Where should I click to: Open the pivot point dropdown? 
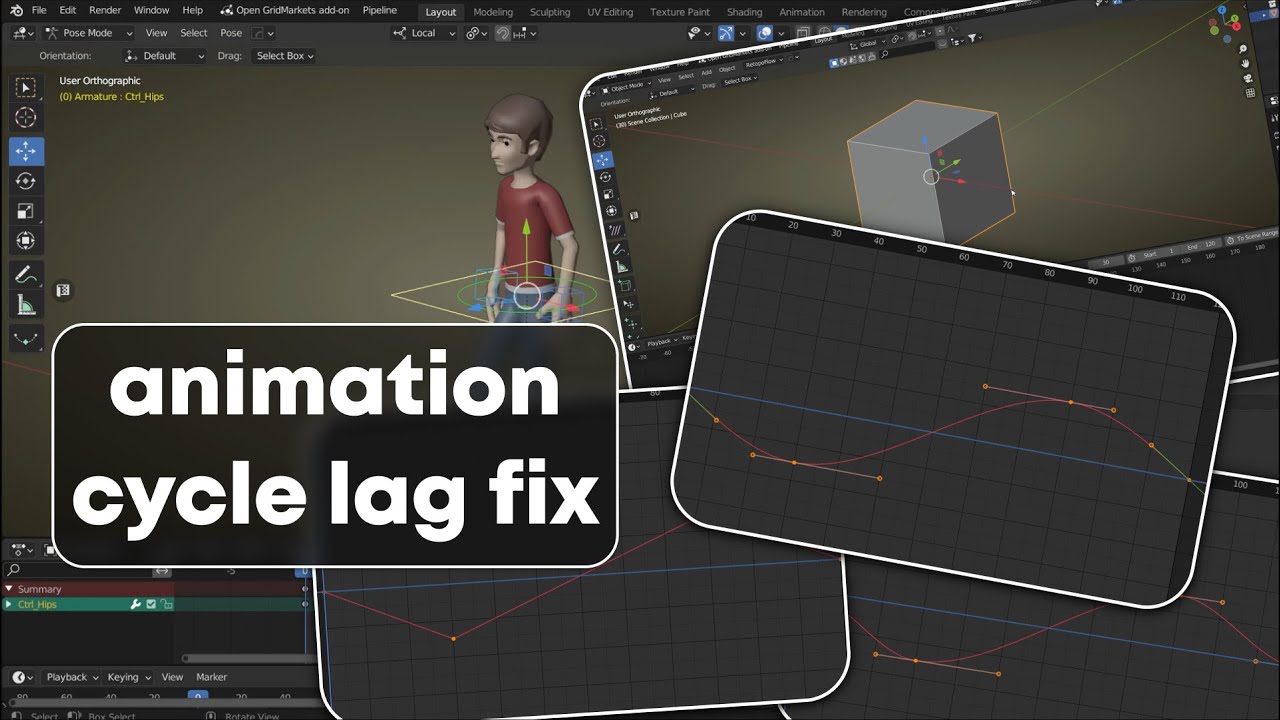(476, 33)
